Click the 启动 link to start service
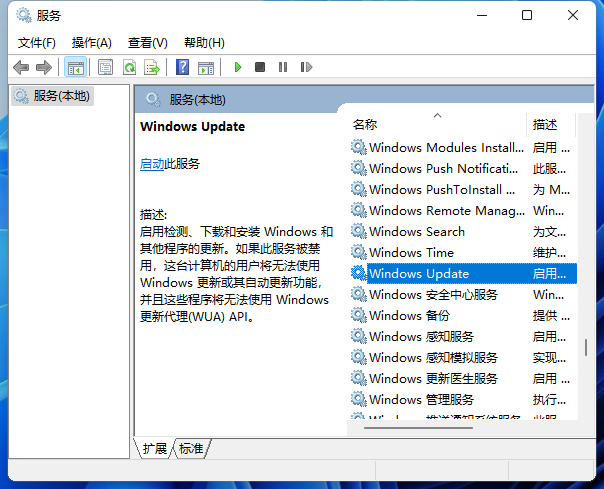 pos(152,164)
